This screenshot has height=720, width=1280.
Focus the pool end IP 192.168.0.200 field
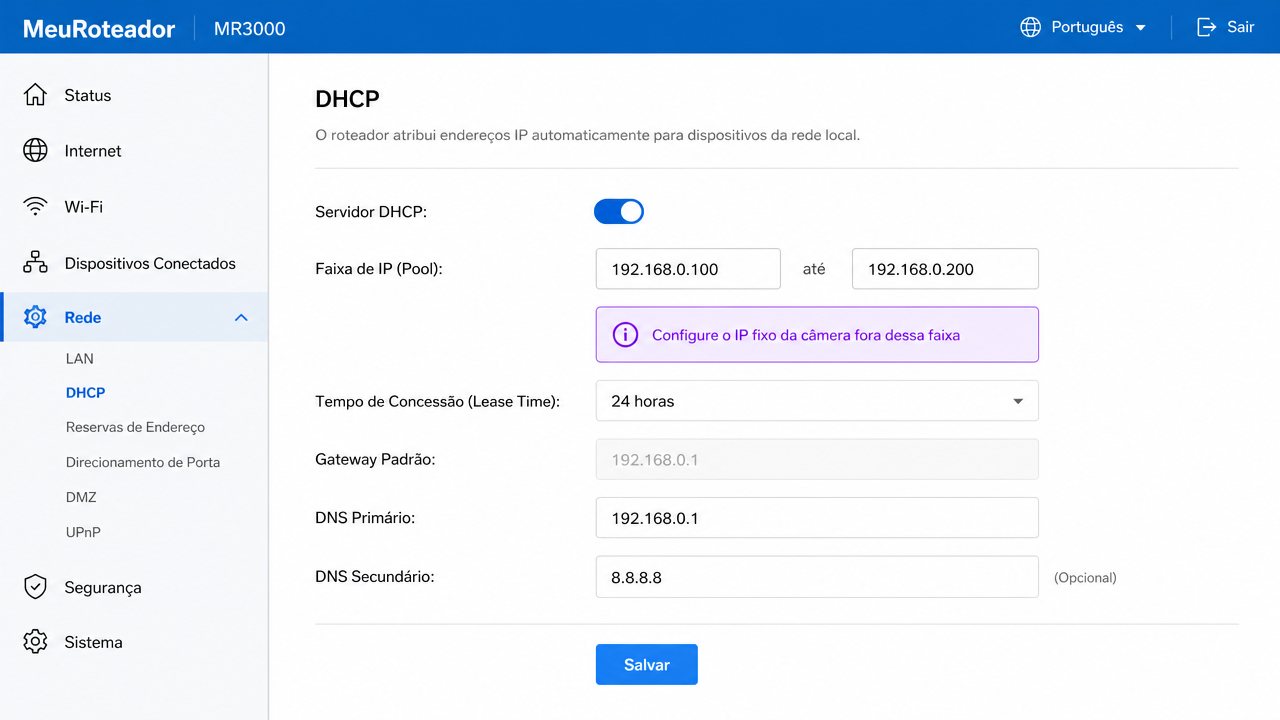[945, 269]
